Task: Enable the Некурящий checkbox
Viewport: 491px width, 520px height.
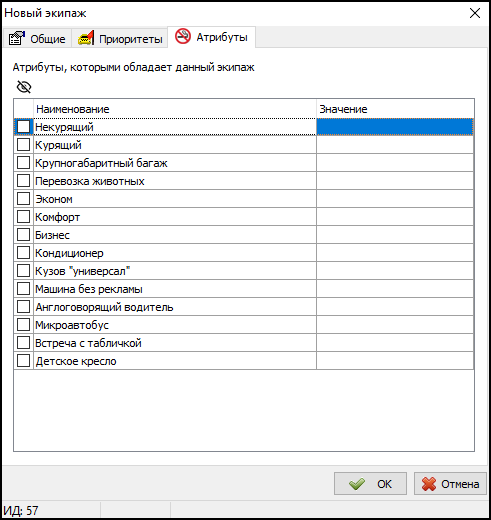Action: [x=23, y=127]
